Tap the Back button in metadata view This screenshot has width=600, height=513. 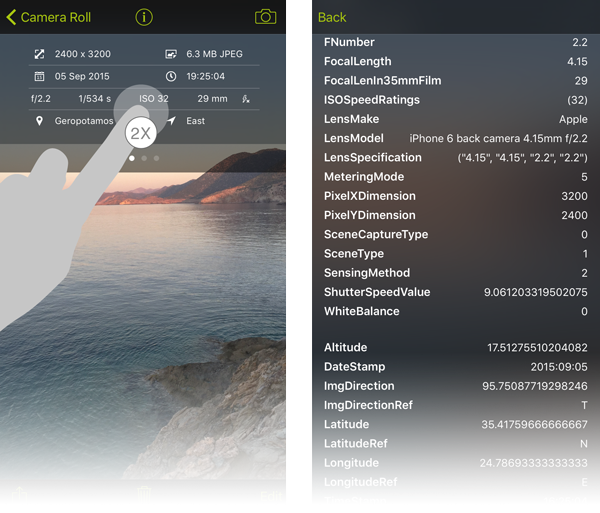(x=332, y=17)
